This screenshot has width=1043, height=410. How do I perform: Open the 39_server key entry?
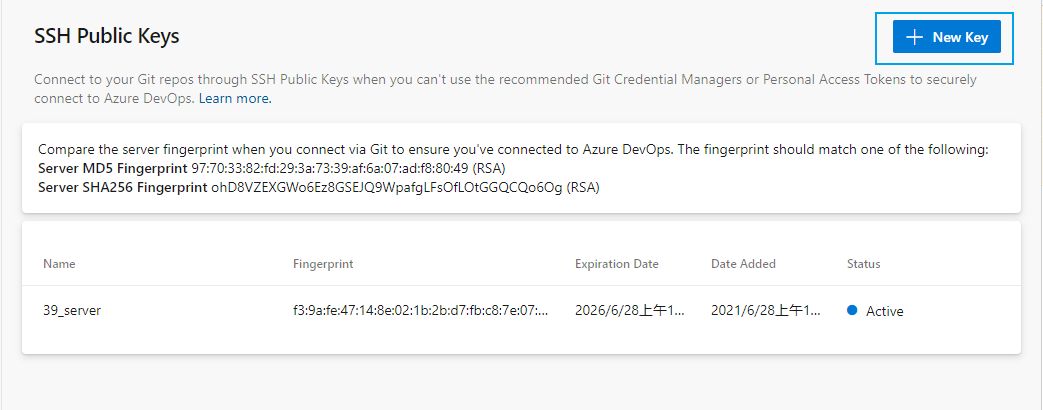coord(72,311)
